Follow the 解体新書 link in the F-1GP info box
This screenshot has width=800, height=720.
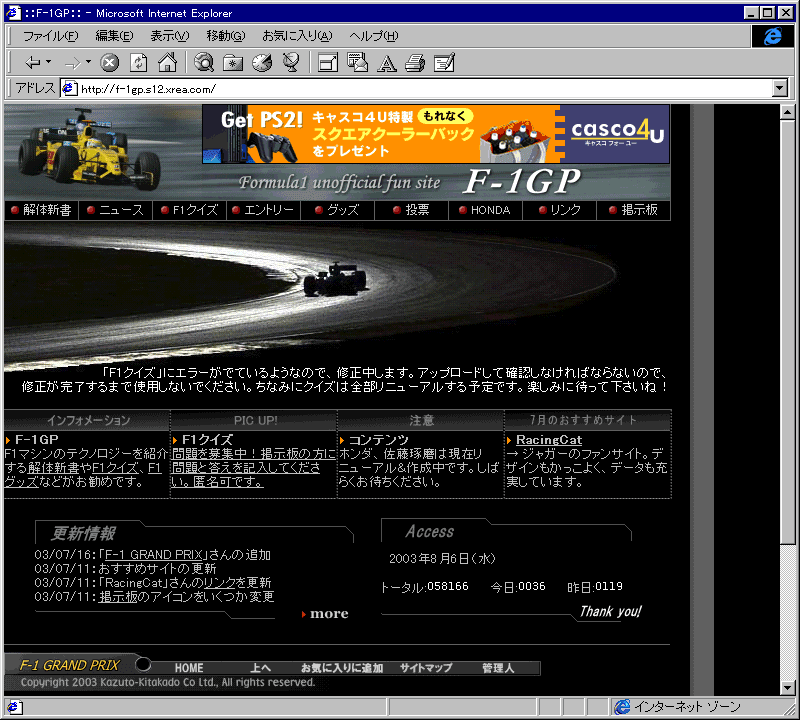[54, 468]
